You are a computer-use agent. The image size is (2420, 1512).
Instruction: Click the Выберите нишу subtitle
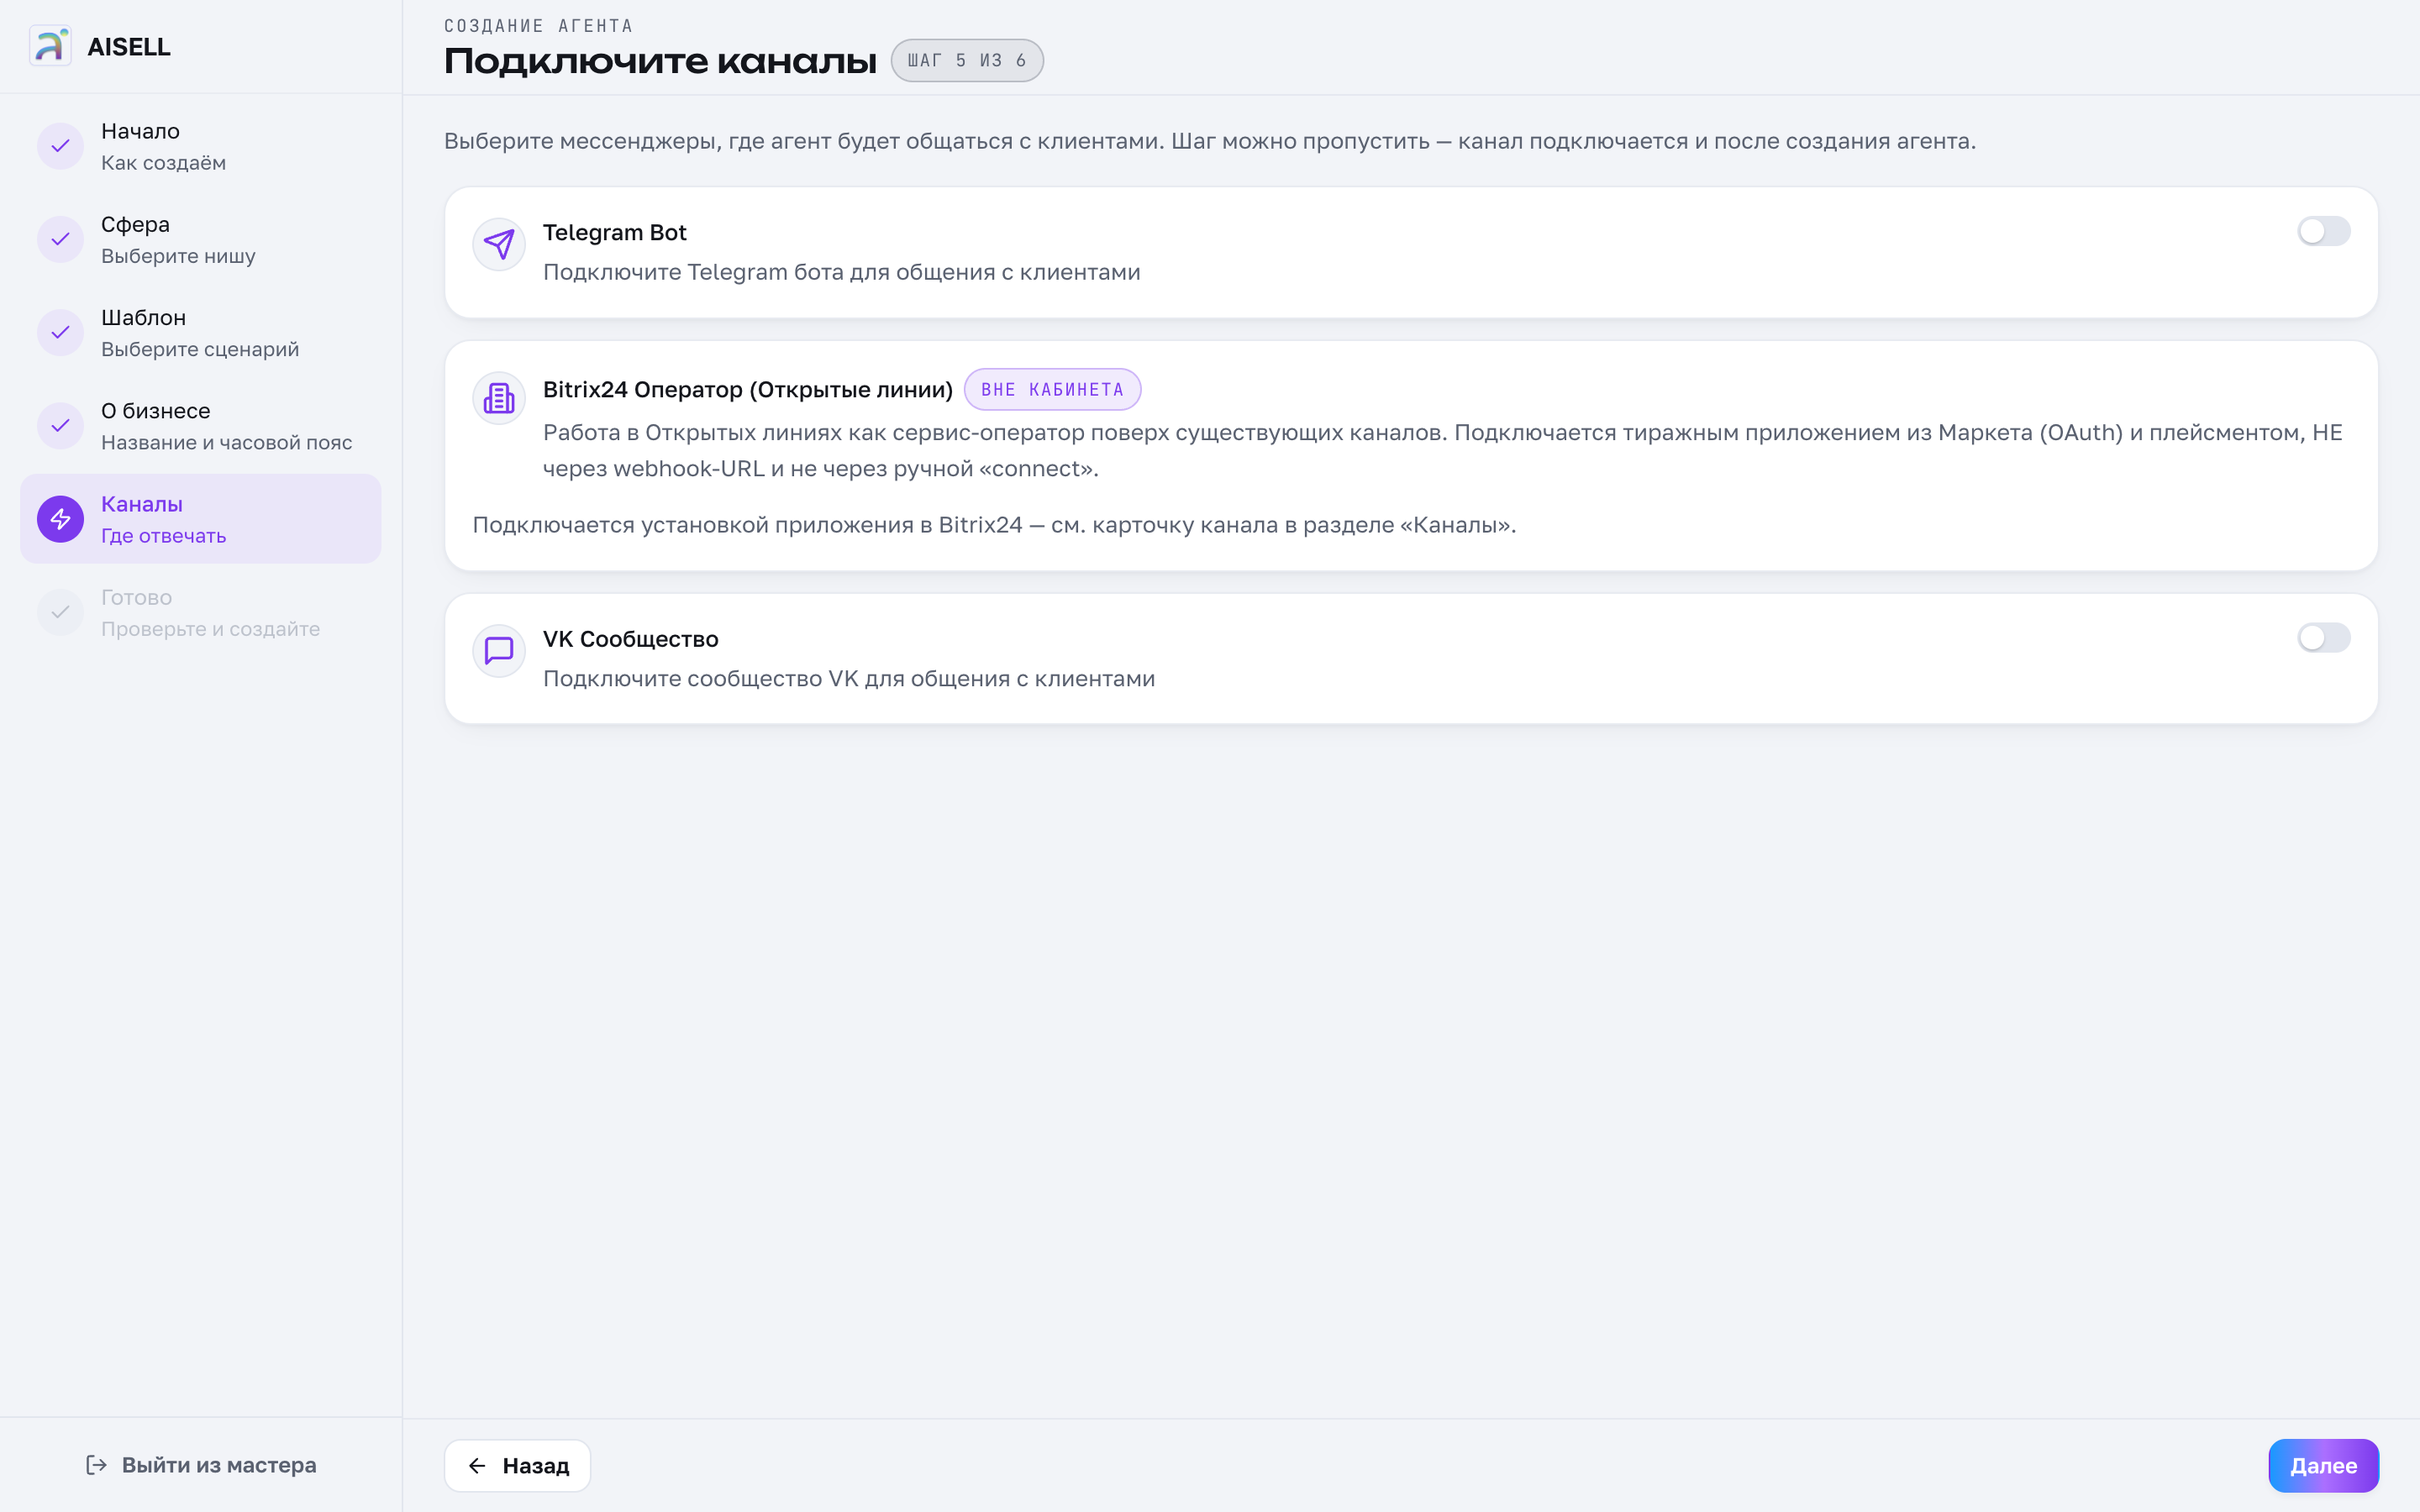tap(178, 256)
